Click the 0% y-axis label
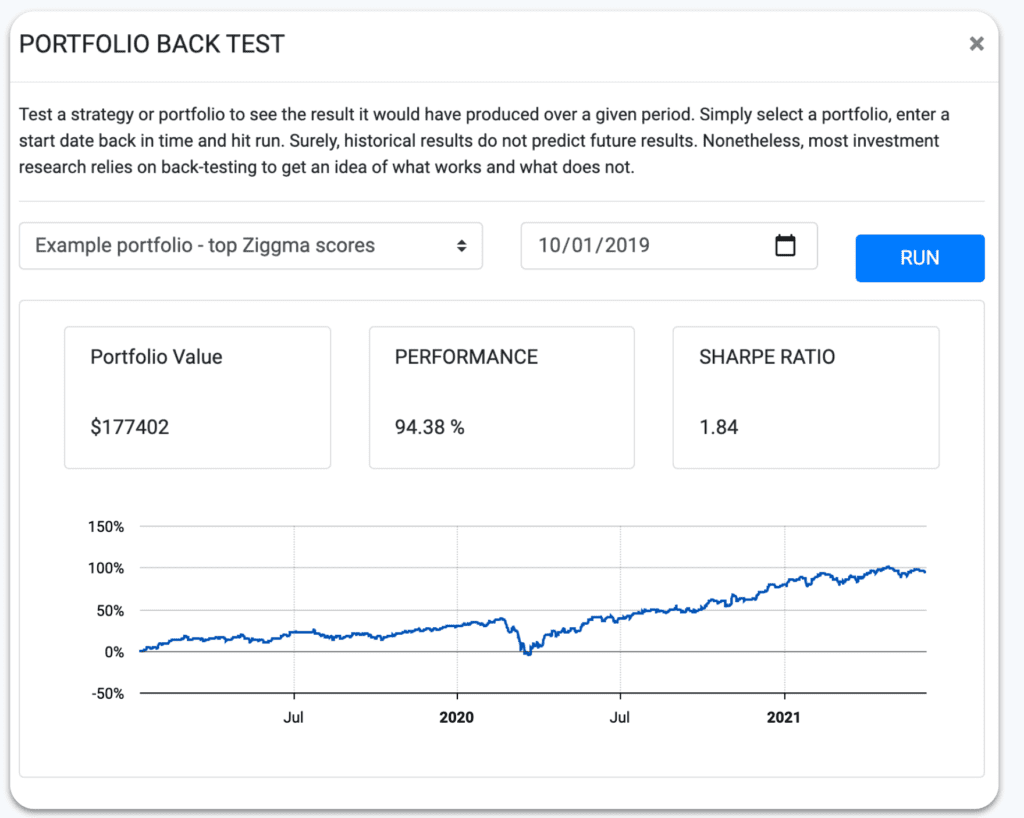The width and height of the screenshot is (1024, 818). coord(114,652)
